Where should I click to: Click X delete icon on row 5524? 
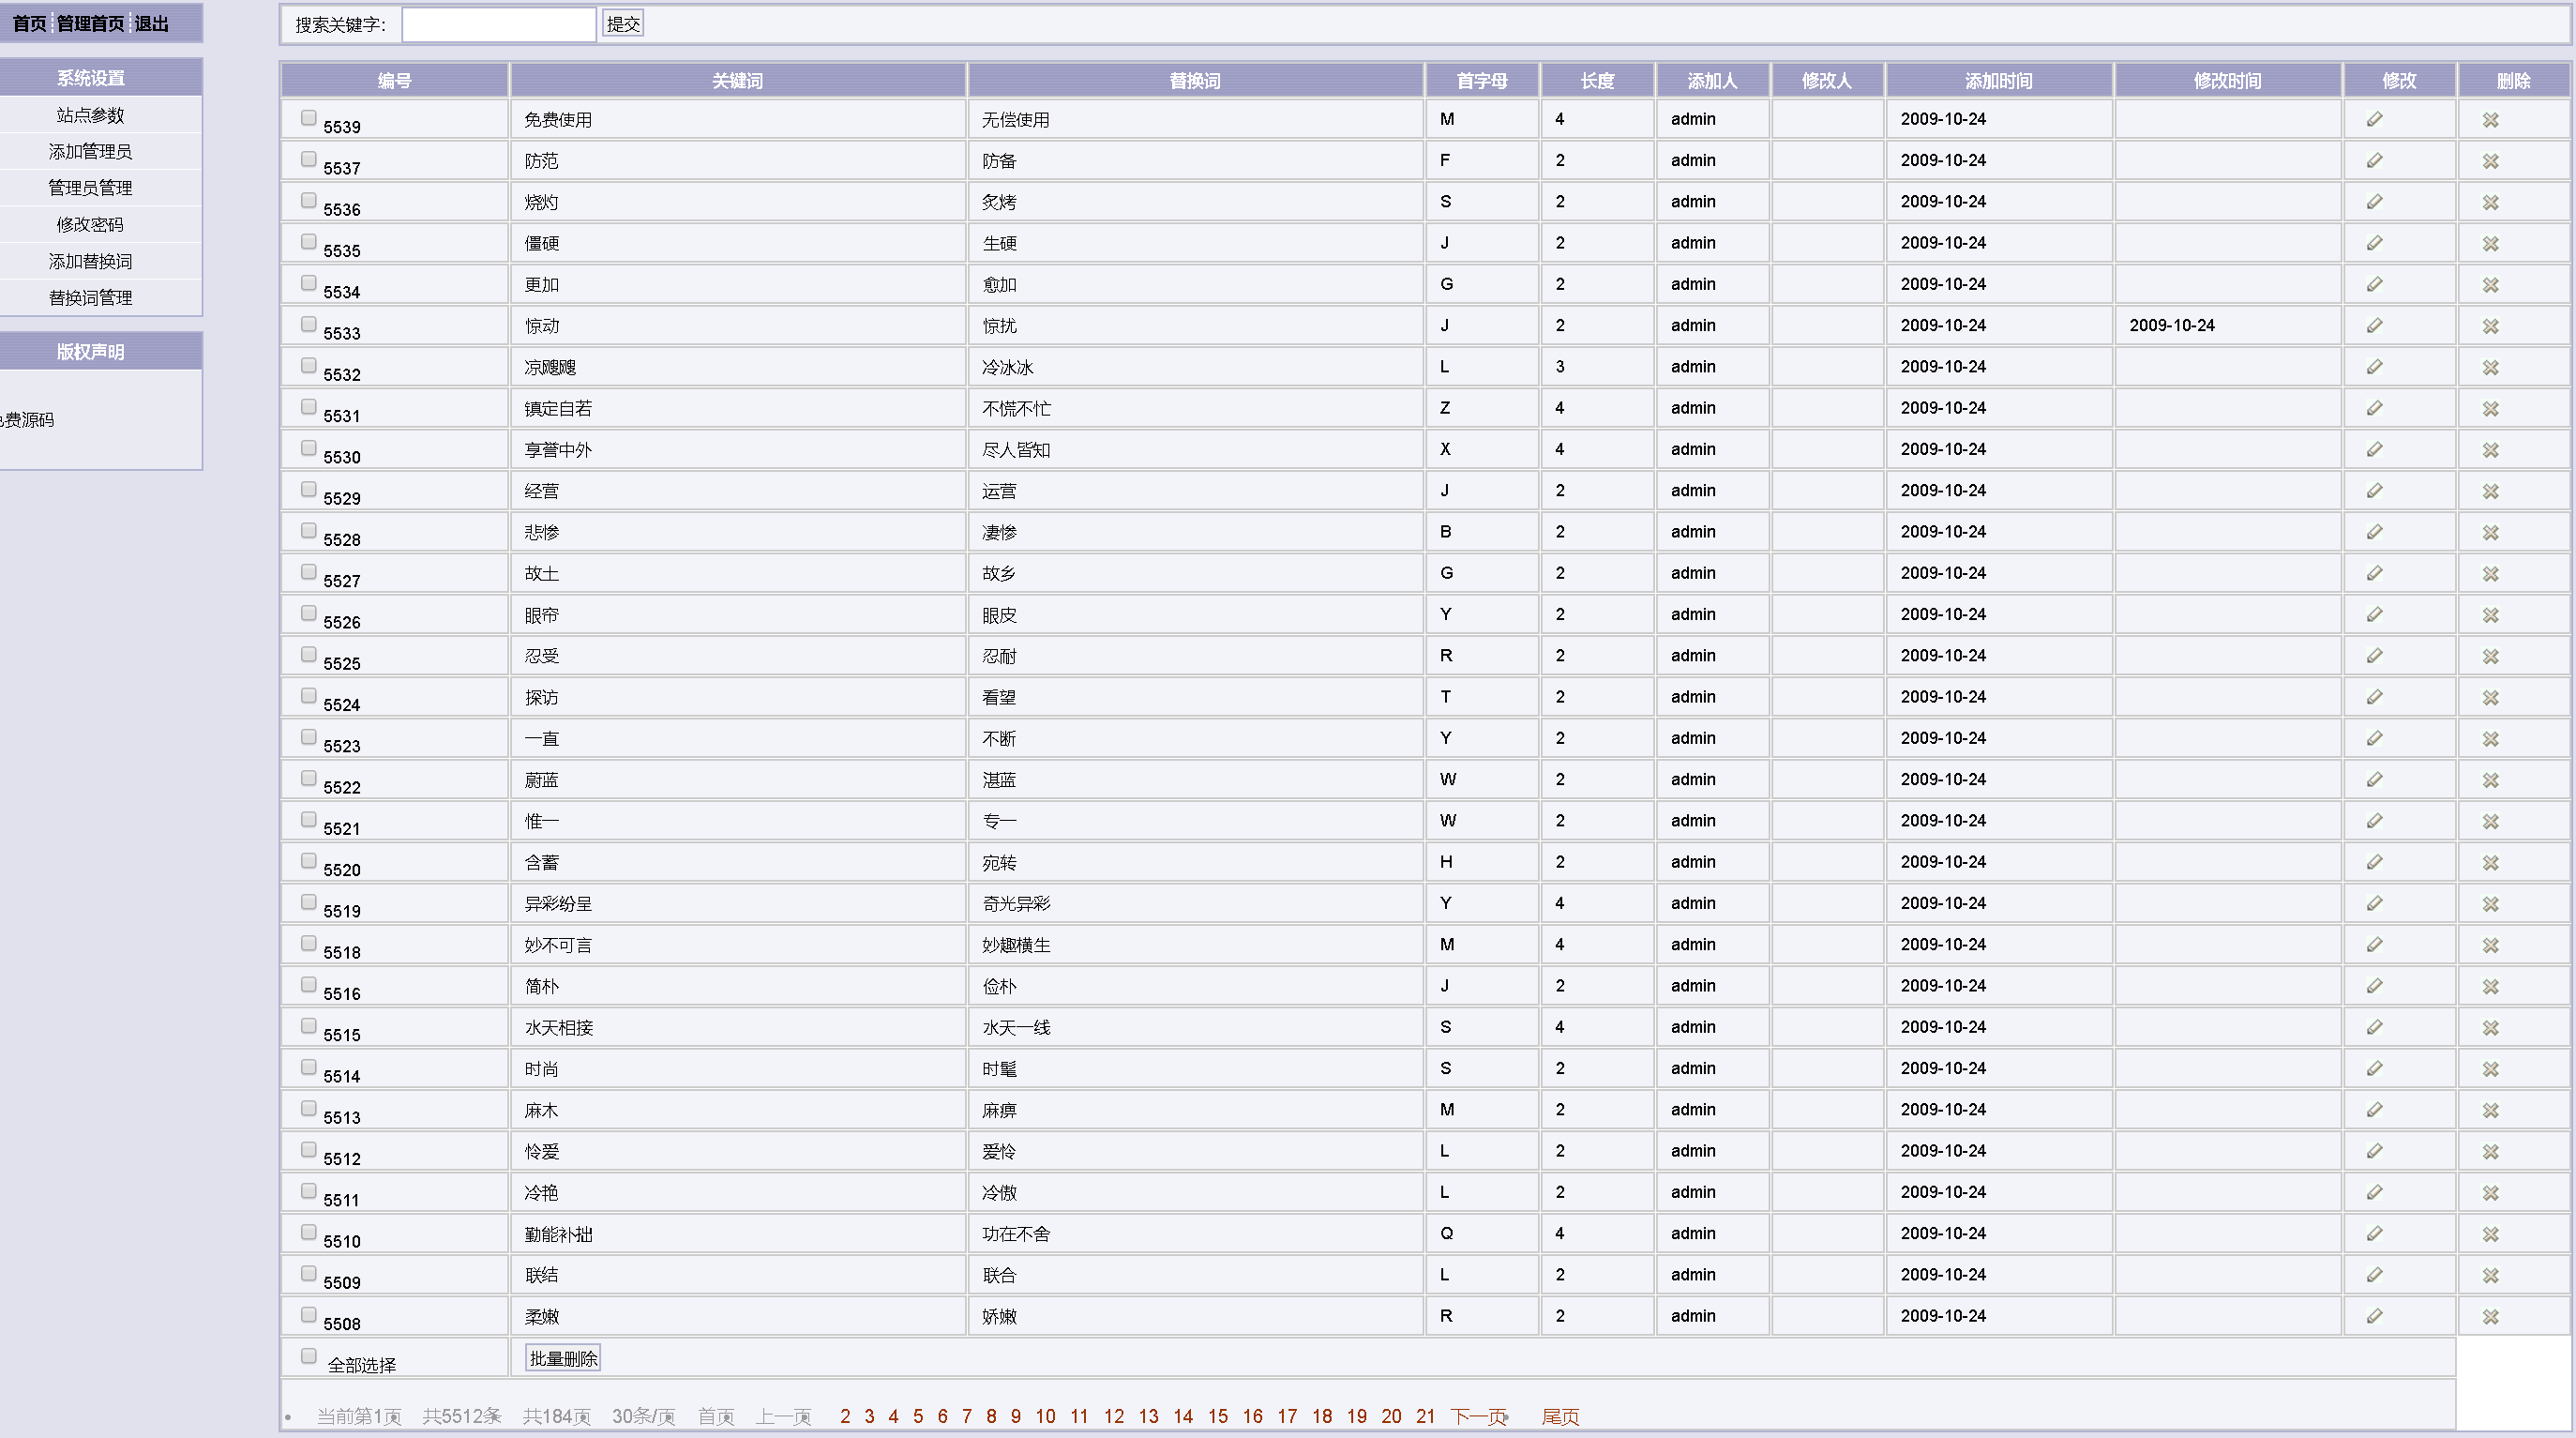tap(2490, 697)
